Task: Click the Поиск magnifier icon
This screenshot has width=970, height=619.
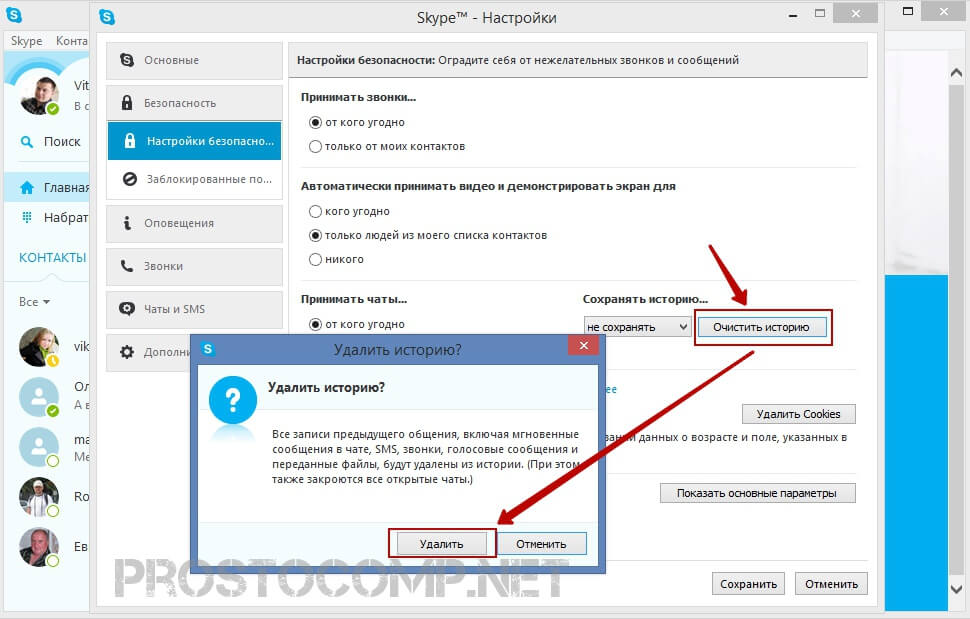Action: tap(27, 142)
